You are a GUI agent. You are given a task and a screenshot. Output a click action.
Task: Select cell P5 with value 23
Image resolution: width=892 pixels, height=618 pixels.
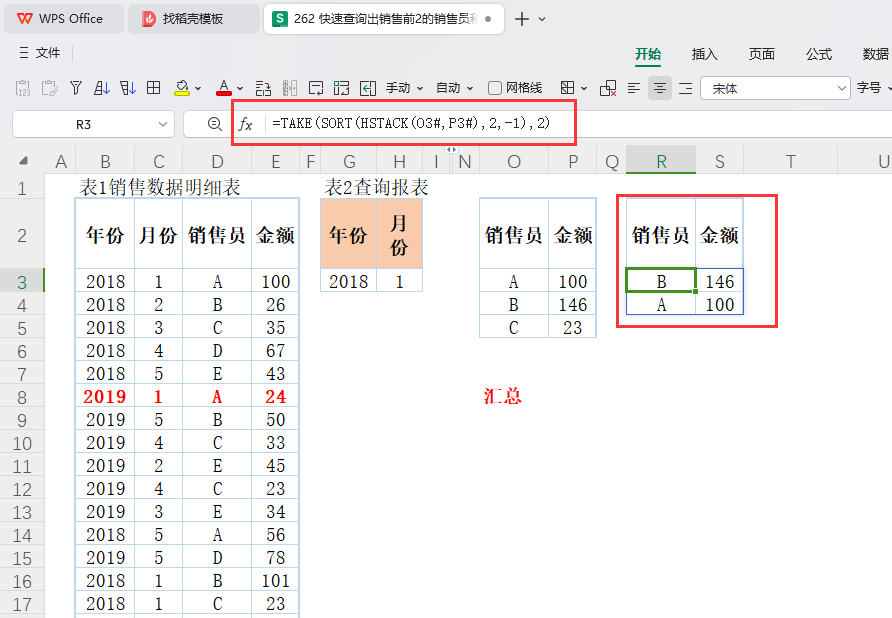pyautogui.click(x=572, y=327)
